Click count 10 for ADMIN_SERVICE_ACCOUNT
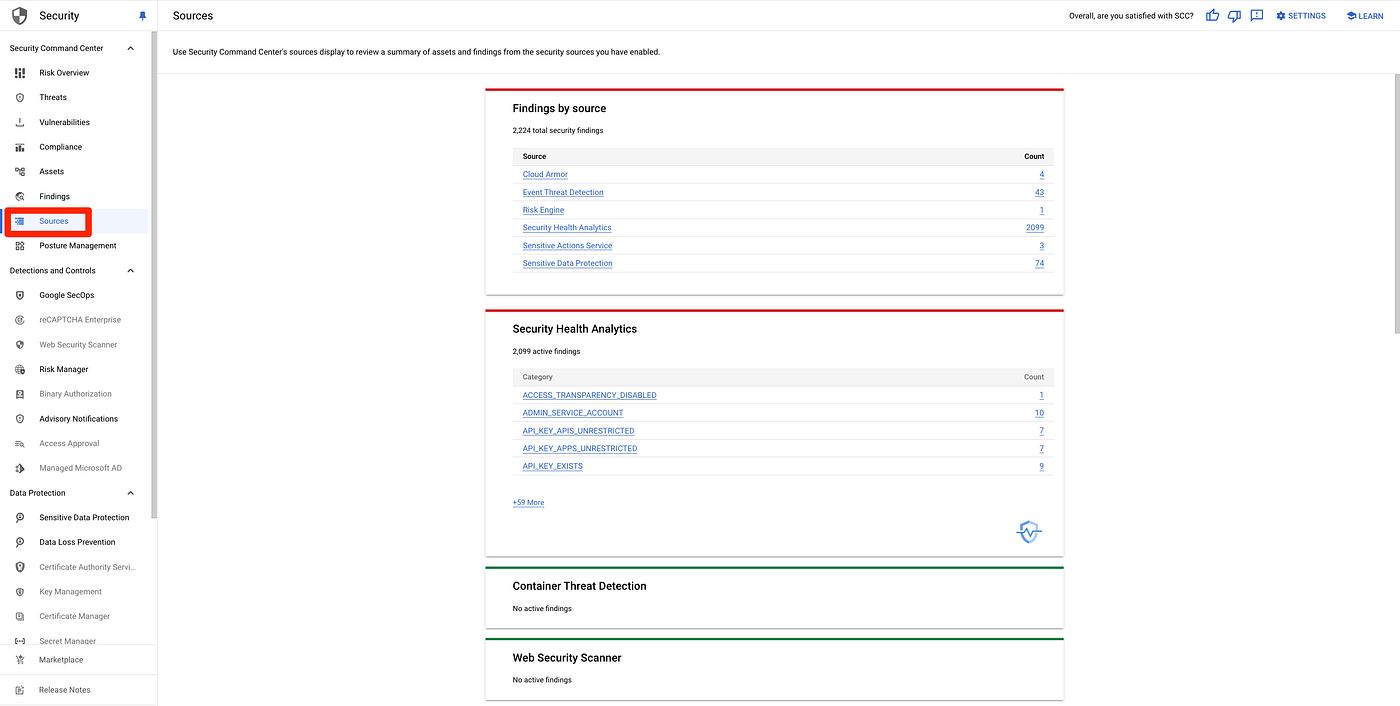The height and width of the screenshot is (706, 1400). 1039,413
